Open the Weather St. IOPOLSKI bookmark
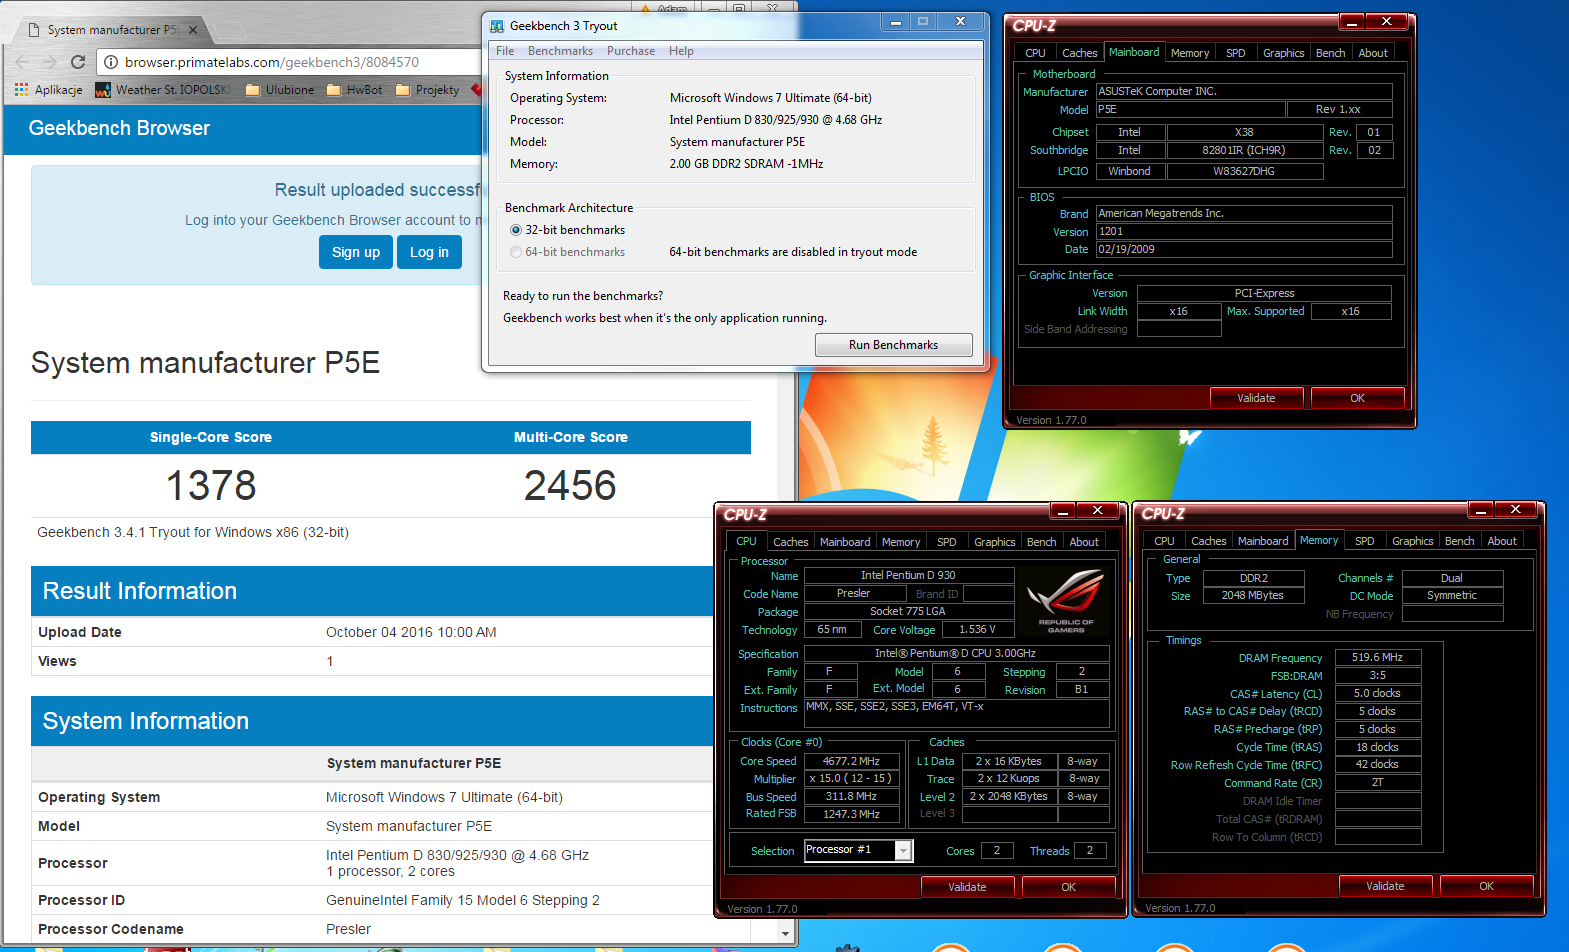The image size is (1569, 952). 162,90
